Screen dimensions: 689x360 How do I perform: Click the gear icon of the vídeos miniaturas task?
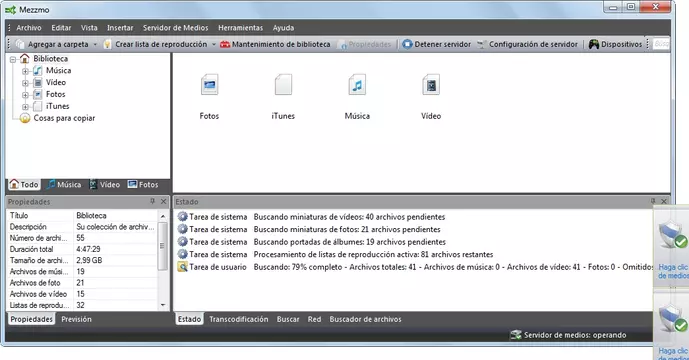coord(182,217)
